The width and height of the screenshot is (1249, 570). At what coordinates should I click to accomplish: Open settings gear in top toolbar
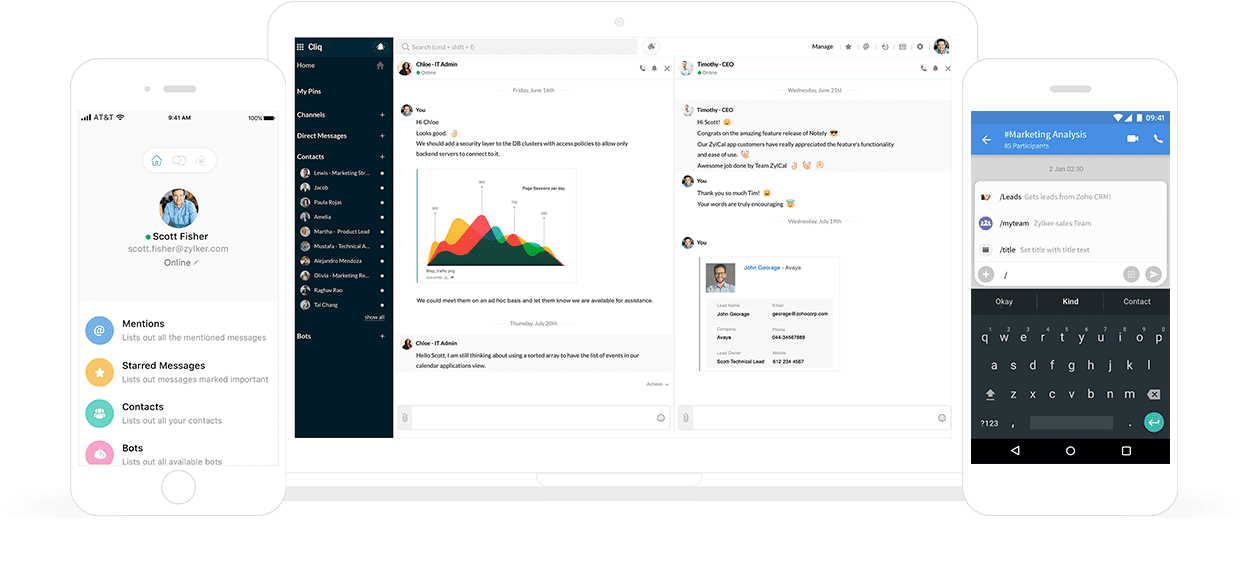pos(920,46)
